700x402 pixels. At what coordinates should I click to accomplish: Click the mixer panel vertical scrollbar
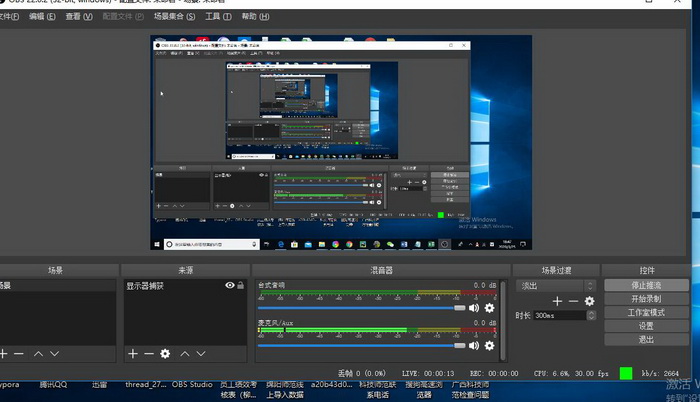point(503,320)
